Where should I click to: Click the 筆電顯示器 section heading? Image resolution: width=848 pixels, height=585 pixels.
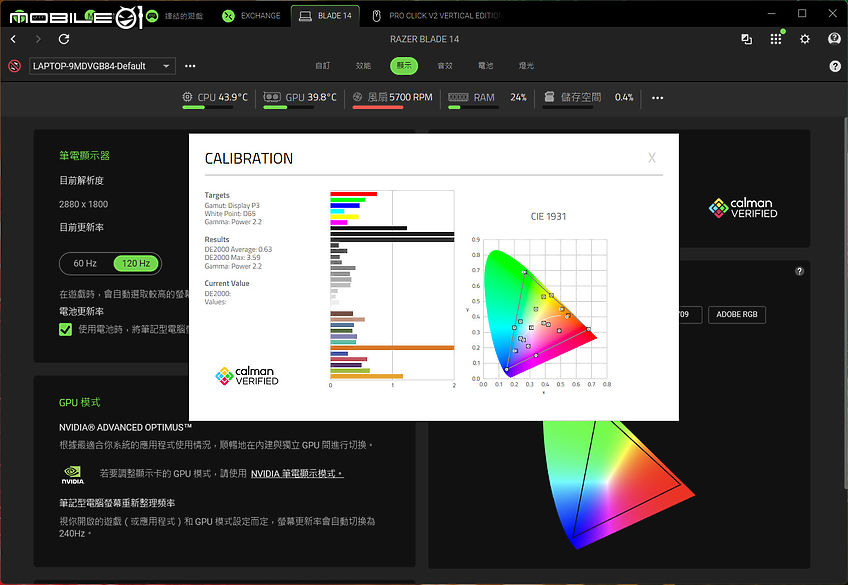click(x=84, y=156)
